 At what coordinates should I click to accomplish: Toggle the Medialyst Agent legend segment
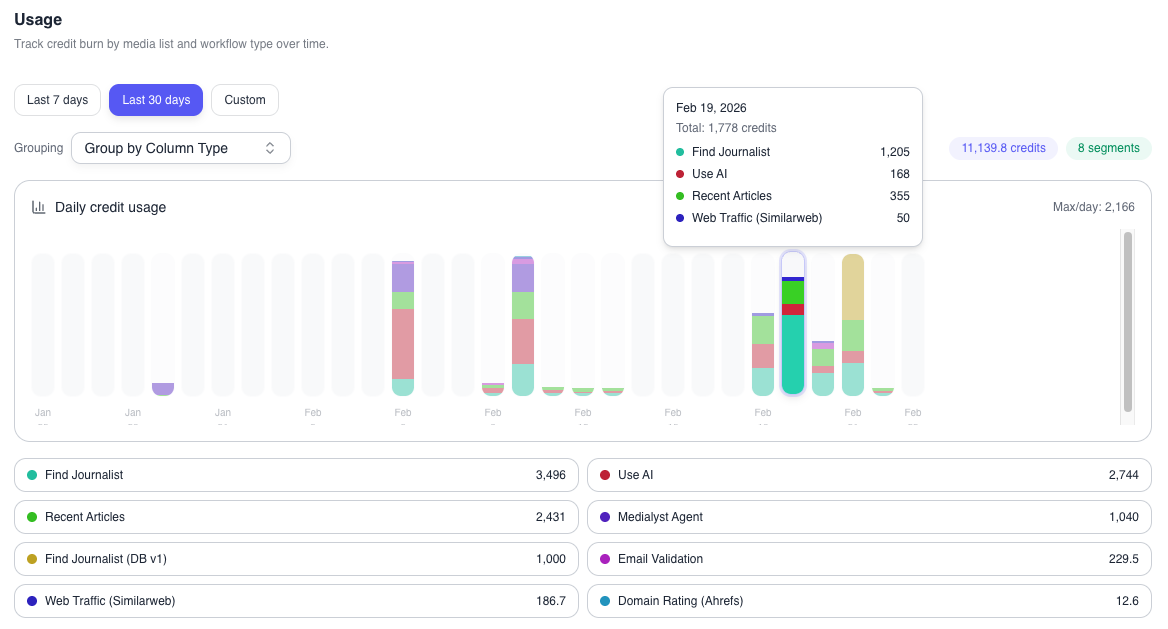[869, 517]
